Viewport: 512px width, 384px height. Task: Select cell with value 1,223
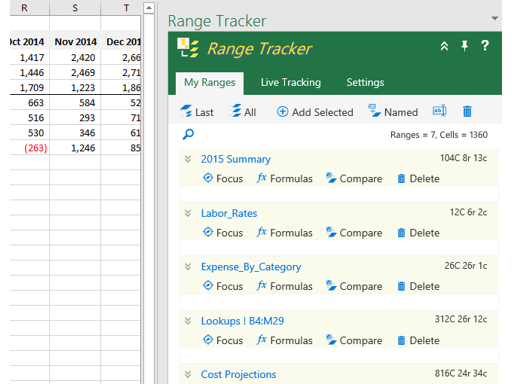click(x=75, y=87)
